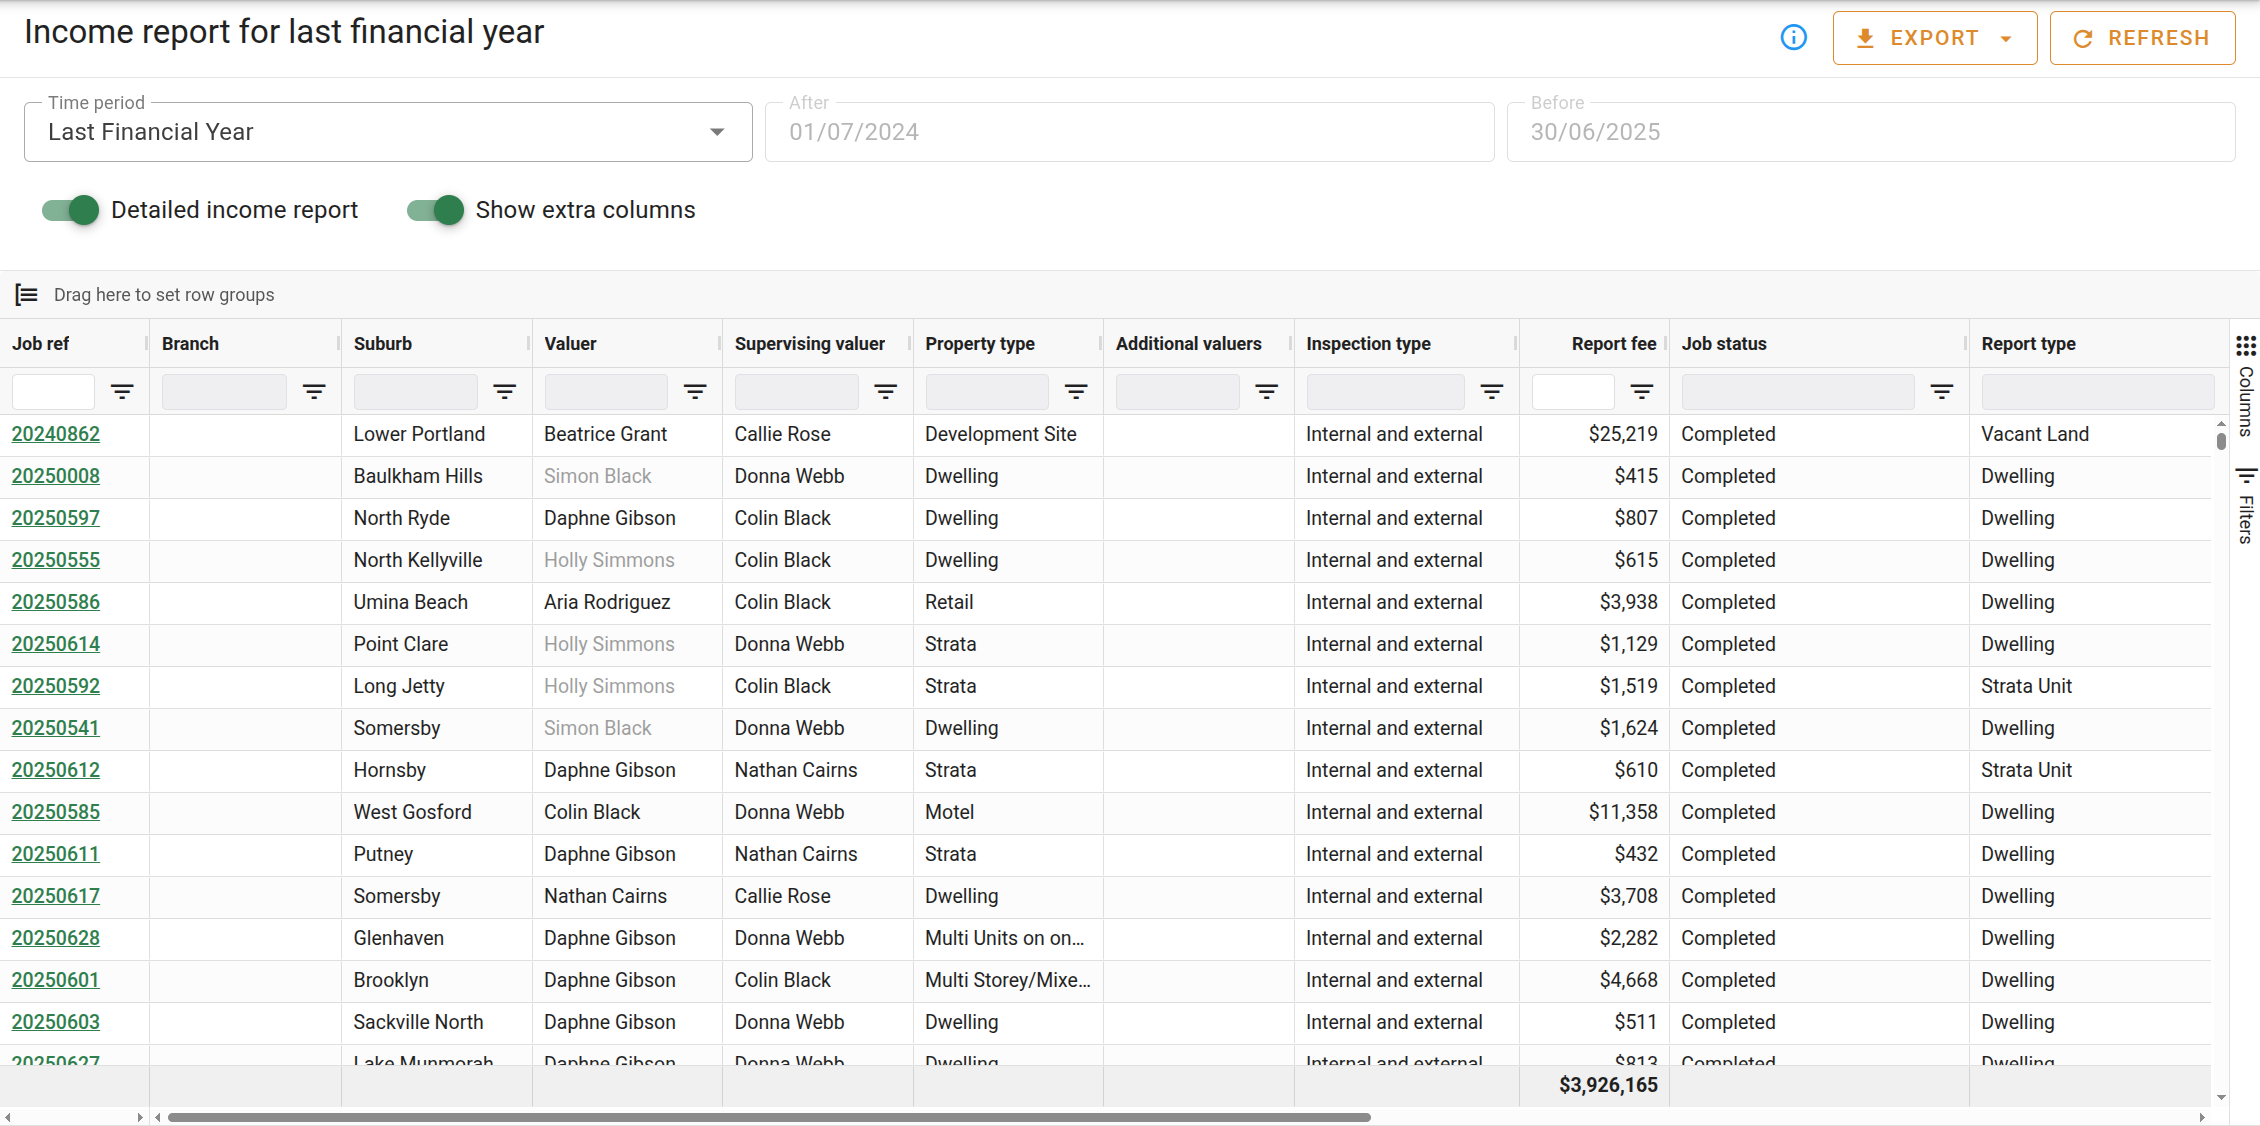
Task: Sort by Report fee column header
Action: point(1614,344)
